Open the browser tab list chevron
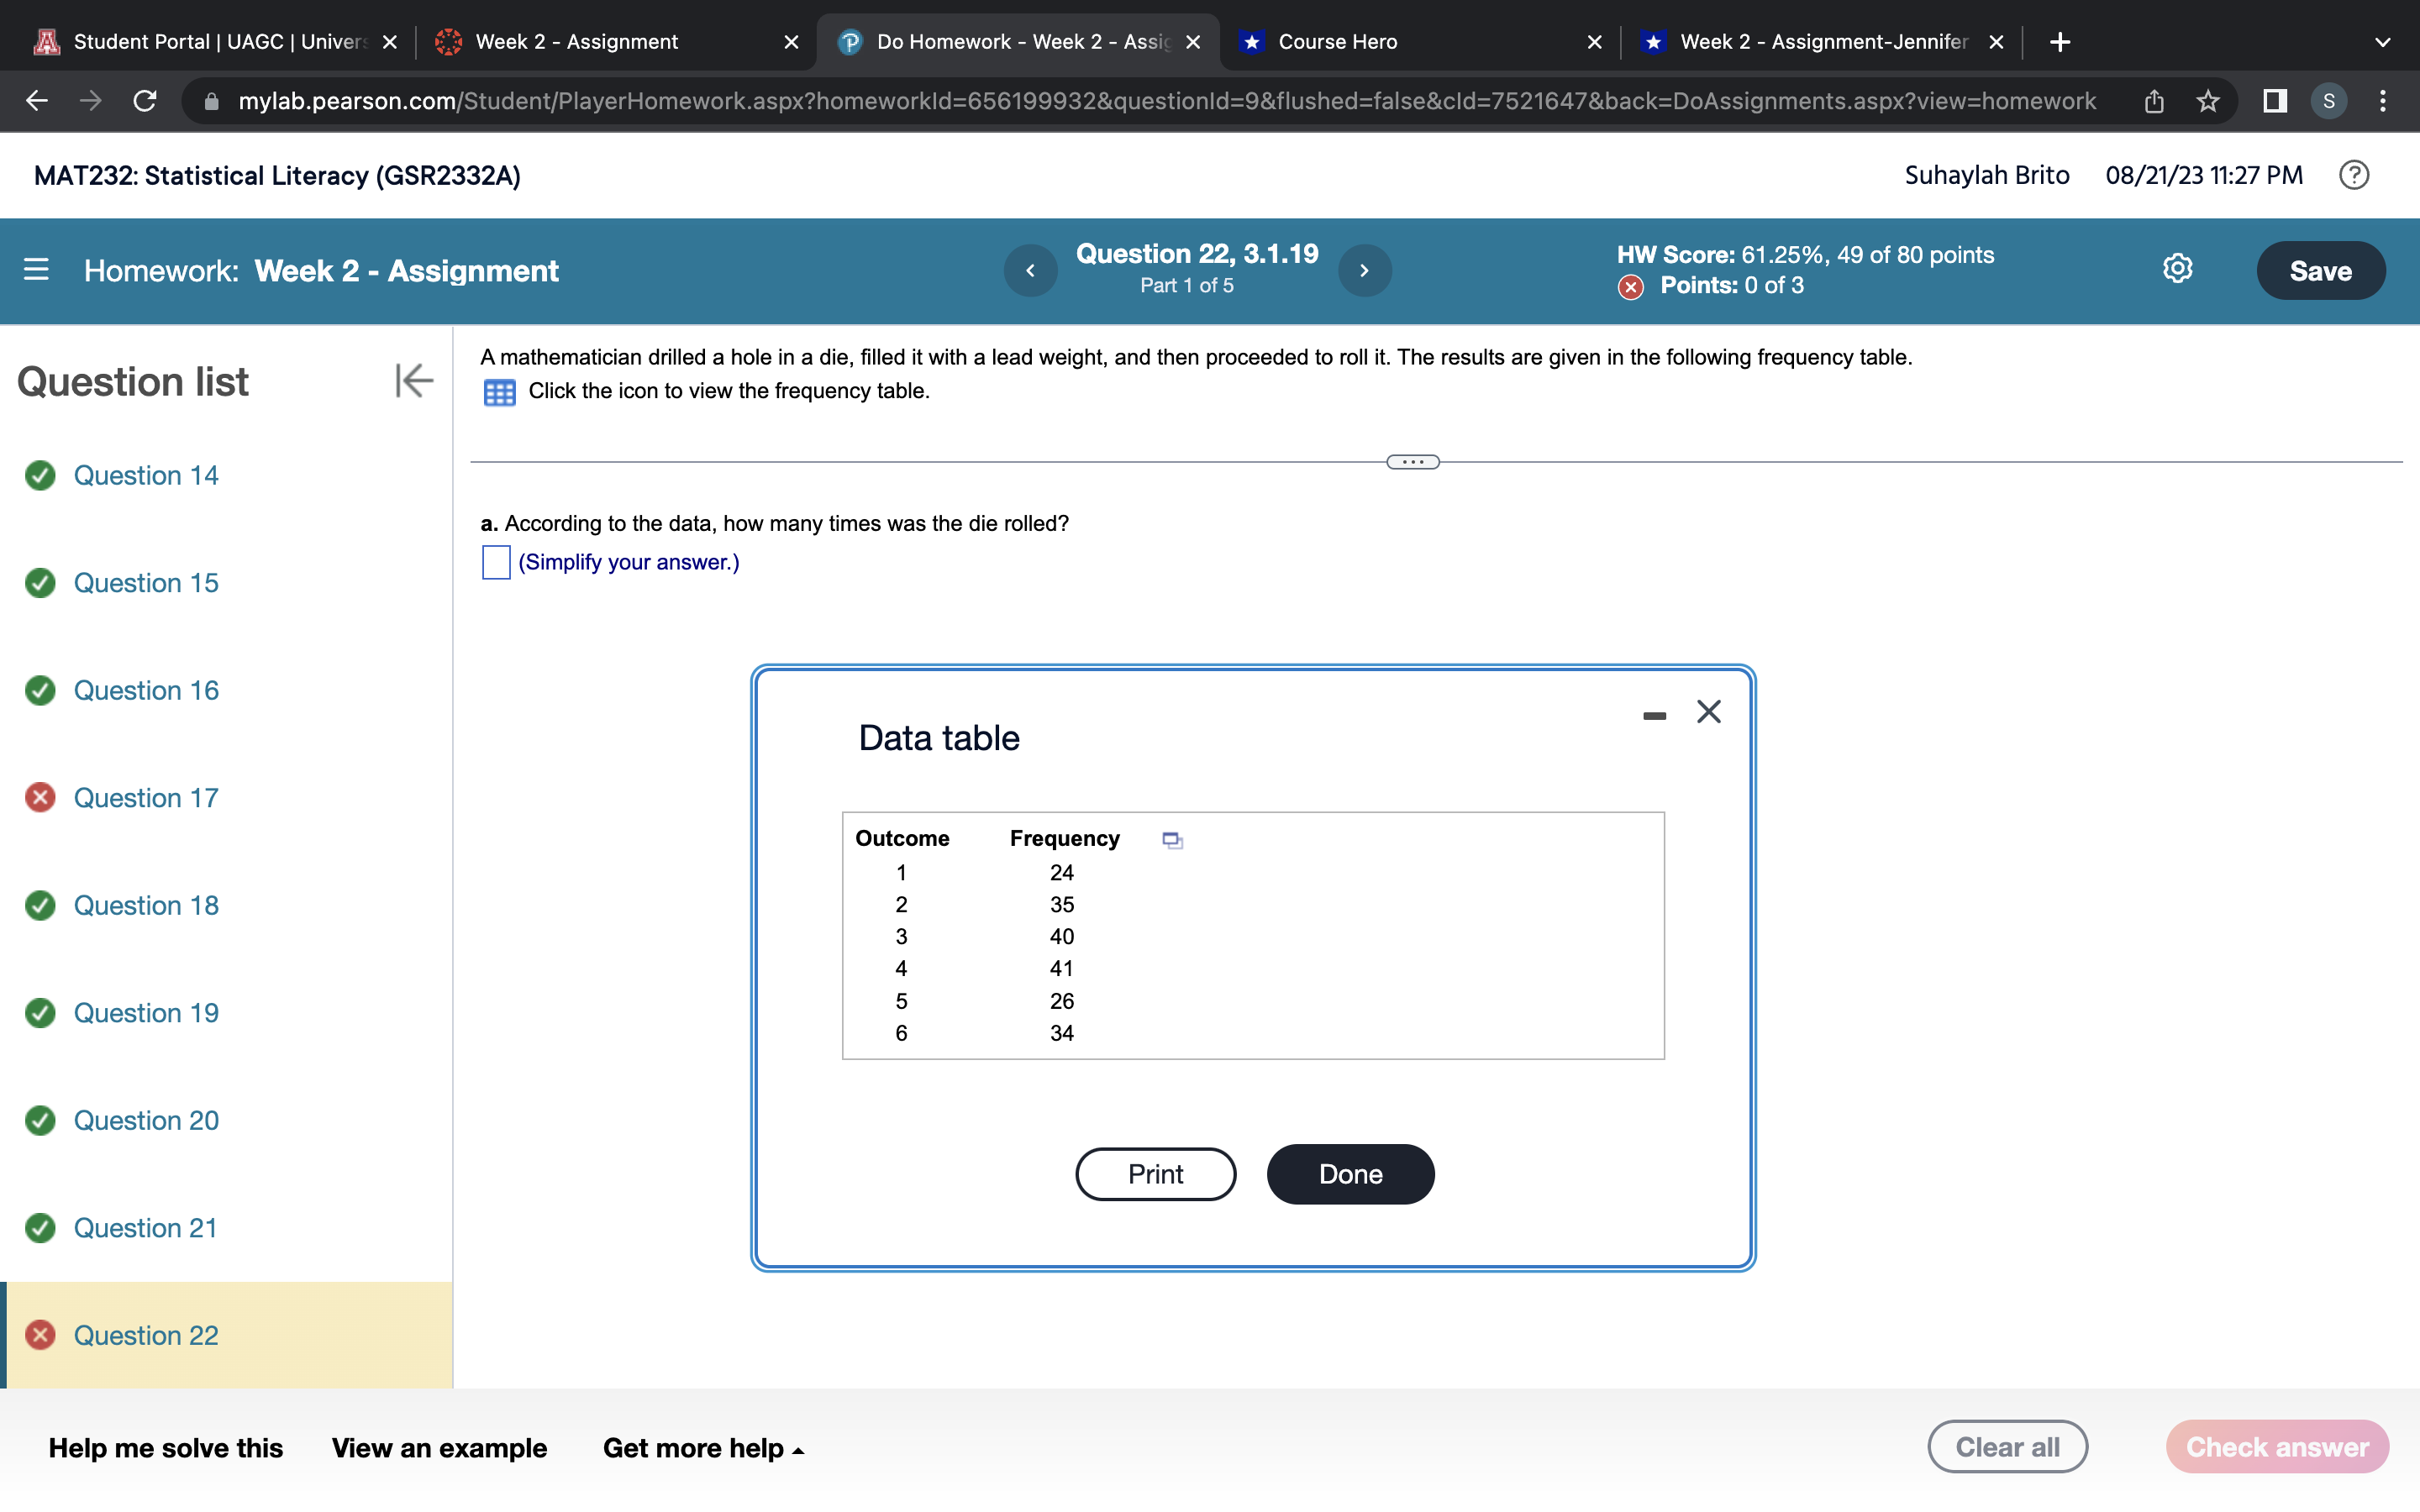 2382,42
